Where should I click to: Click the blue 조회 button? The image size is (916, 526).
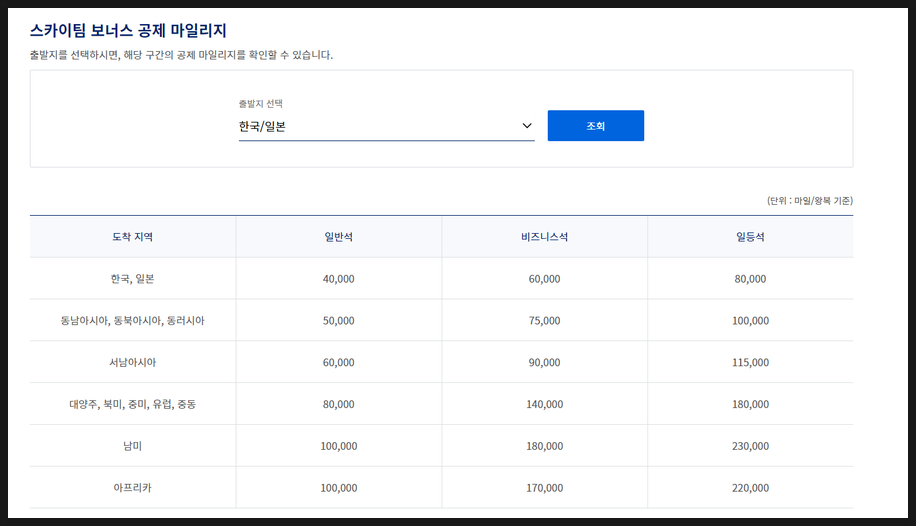point(595,126)
